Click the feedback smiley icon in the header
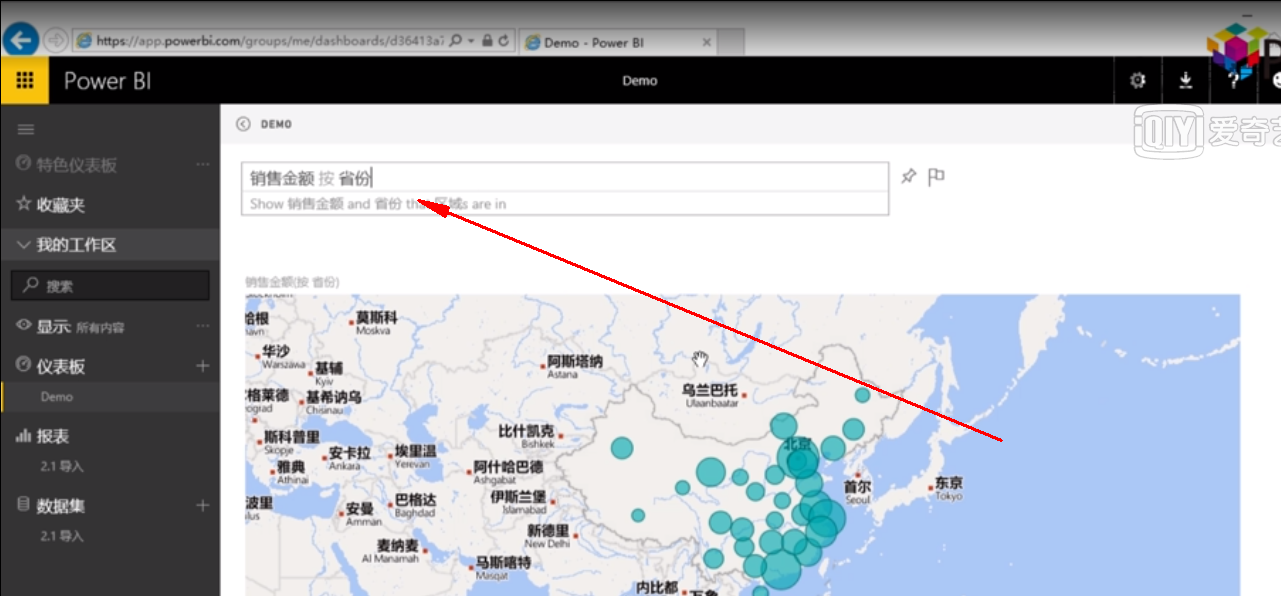This screenshot has width=1281, height=596. [x=1275, y=81]
